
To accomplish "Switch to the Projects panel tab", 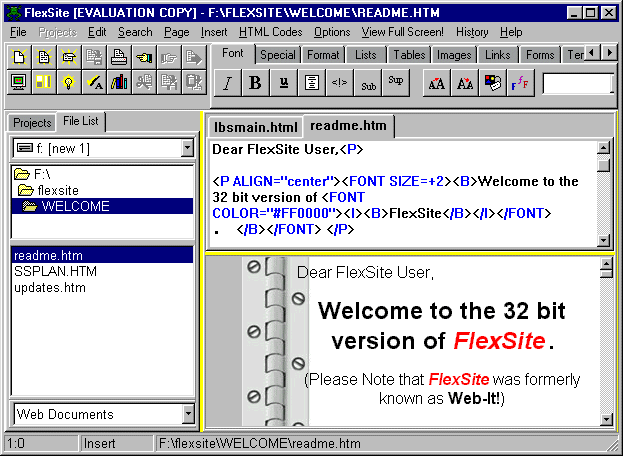I will 32,123.
